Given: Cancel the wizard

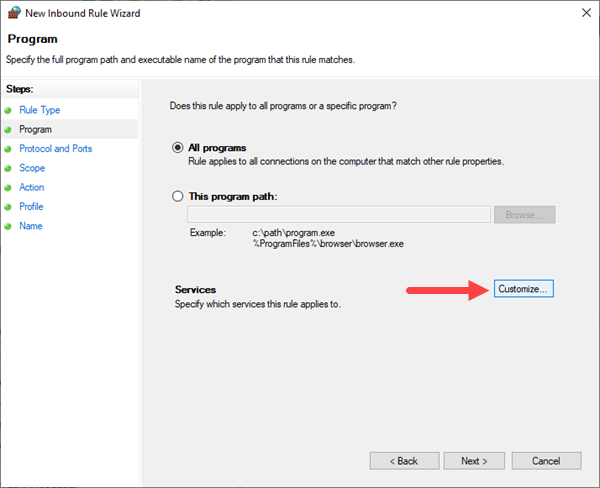Looking at the screenshot, I should [546, 461].
